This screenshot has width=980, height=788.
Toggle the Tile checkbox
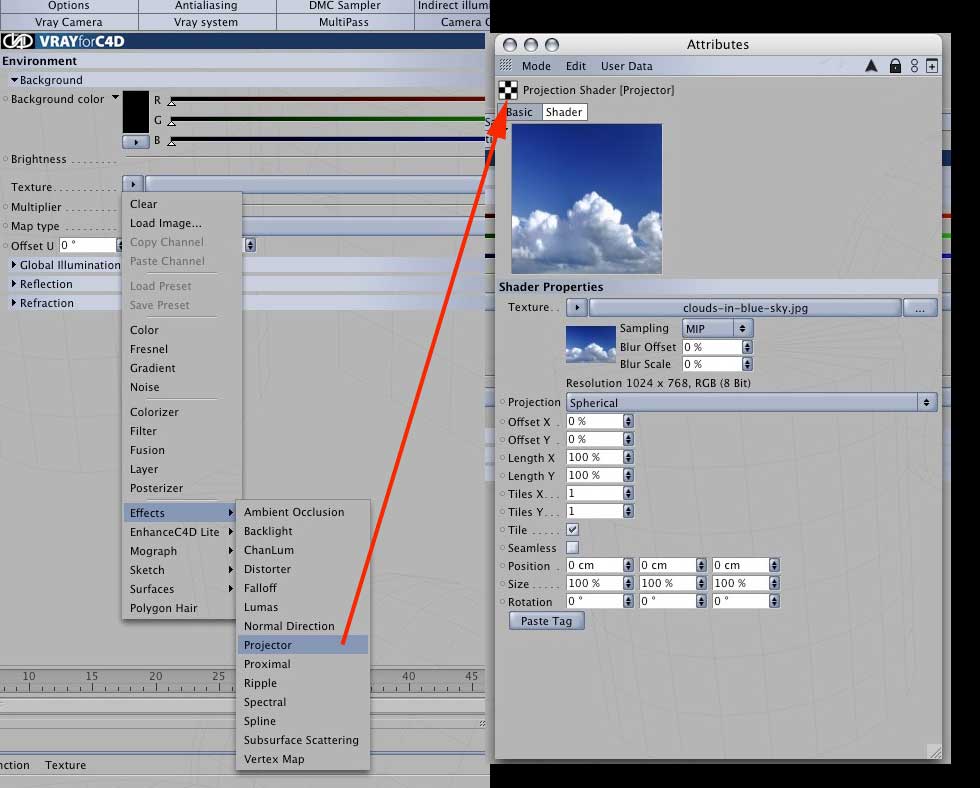pyautogui.click(x=572, y=529)
